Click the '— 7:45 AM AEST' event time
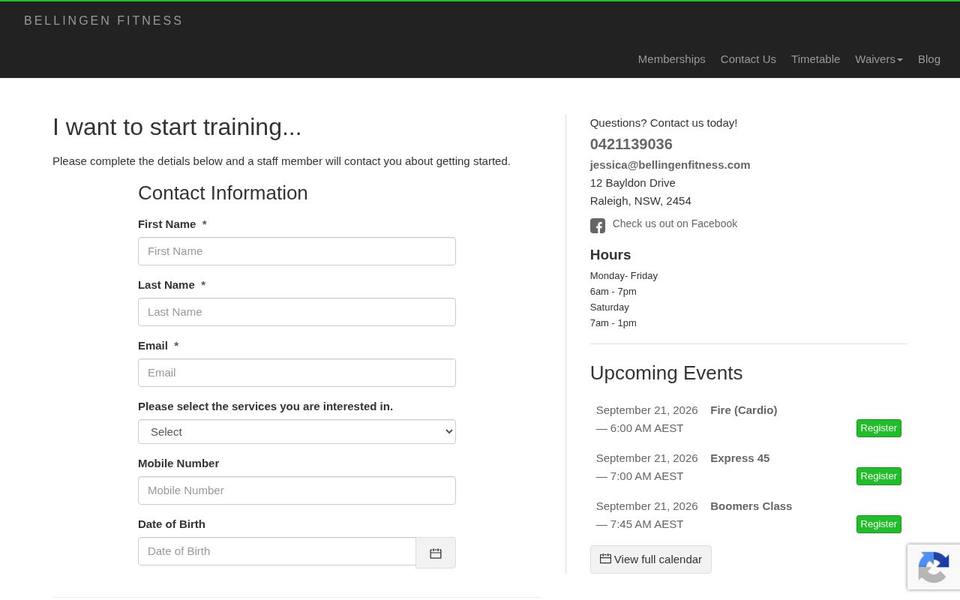960x600 pixels. pos(639,524)
